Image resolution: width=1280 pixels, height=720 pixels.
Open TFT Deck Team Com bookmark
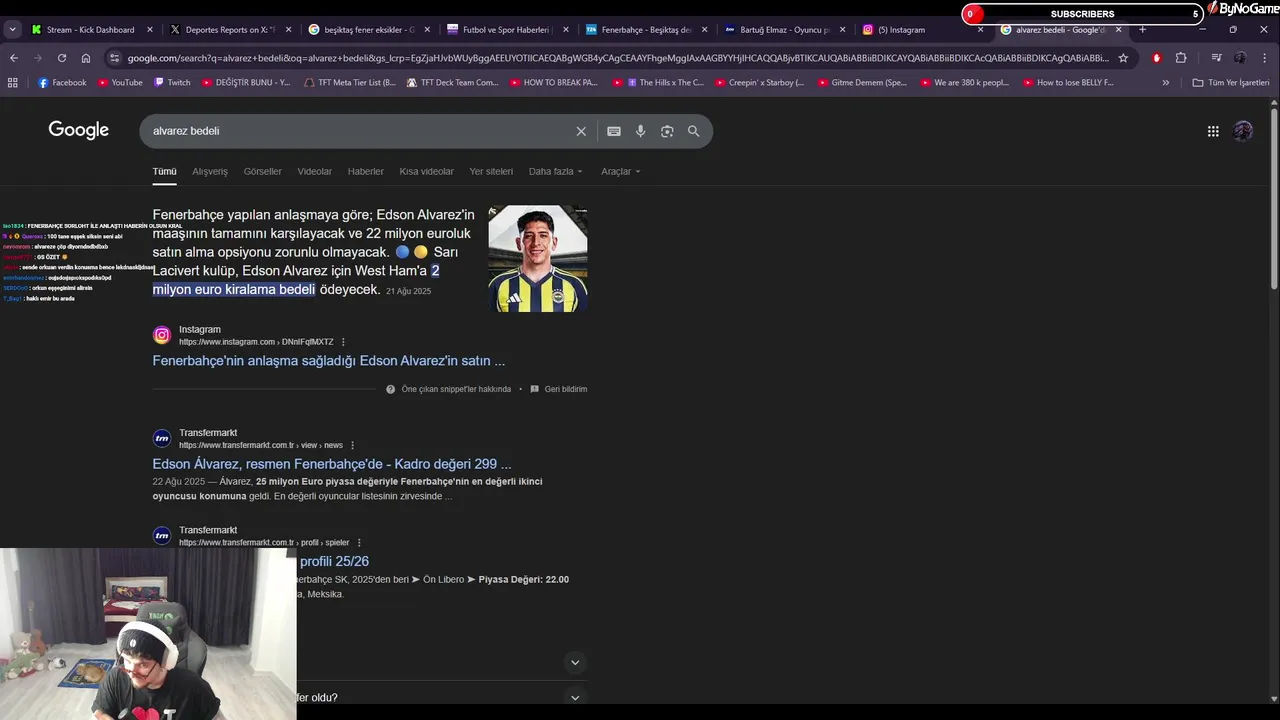click(x=453, y=83)
